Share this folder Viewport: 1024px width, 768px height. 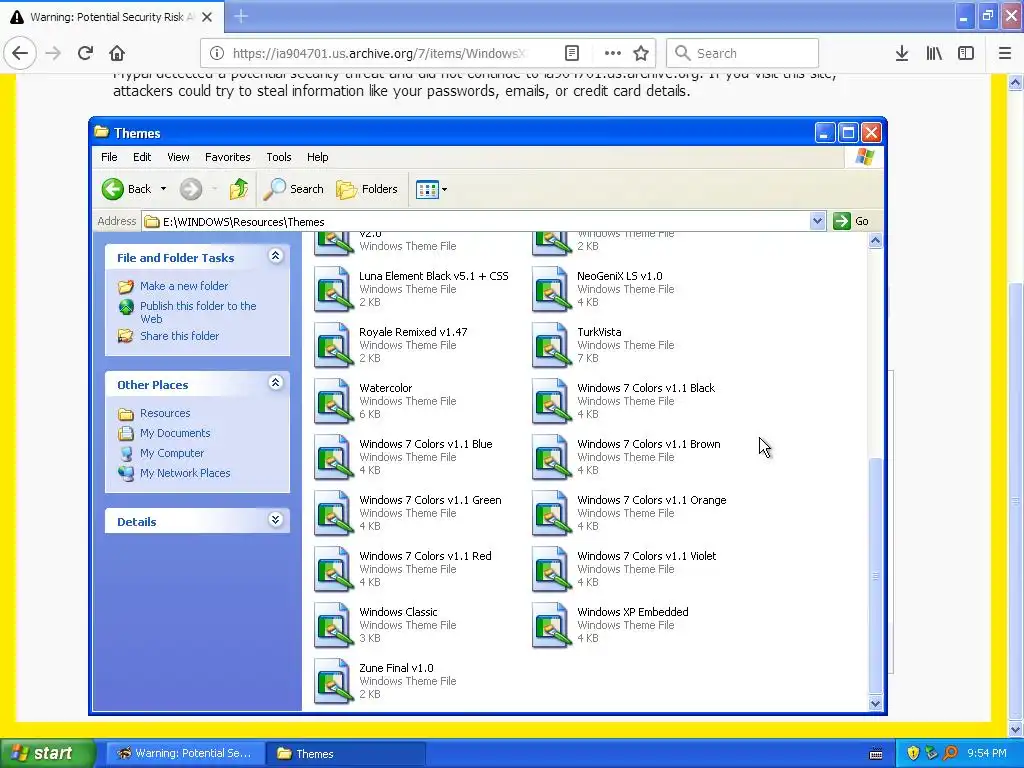180,336
